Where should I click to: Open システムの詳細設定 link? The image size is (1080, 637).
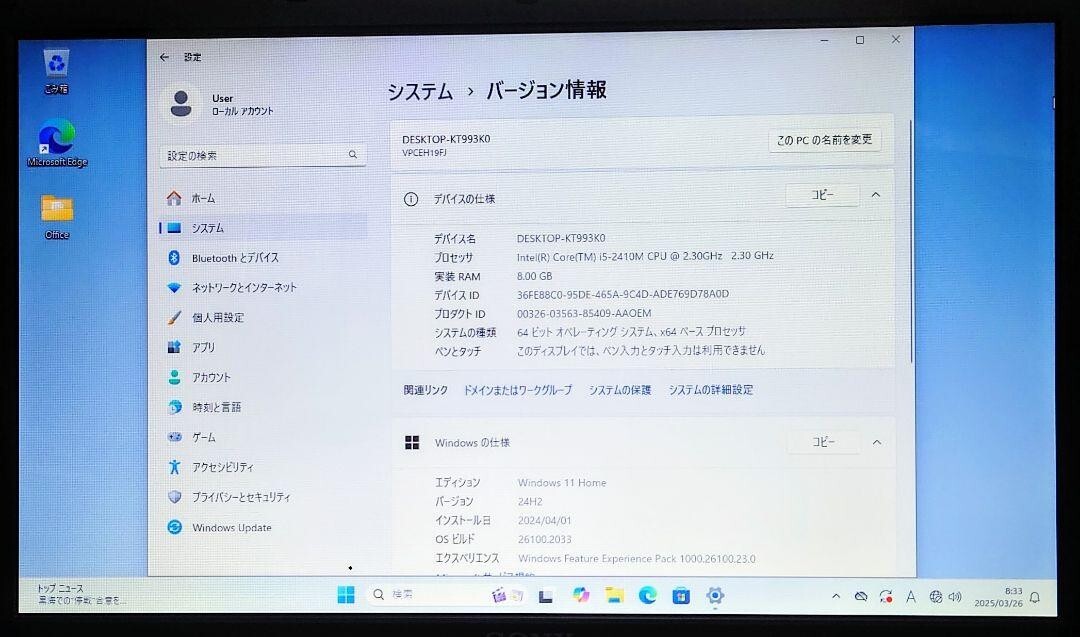pyautogui.click(x=711, y=390)
